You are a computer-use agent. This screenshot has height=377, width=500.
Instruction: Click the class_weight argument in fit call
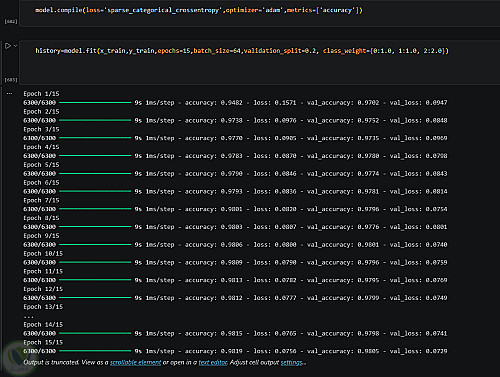point(386,51)
